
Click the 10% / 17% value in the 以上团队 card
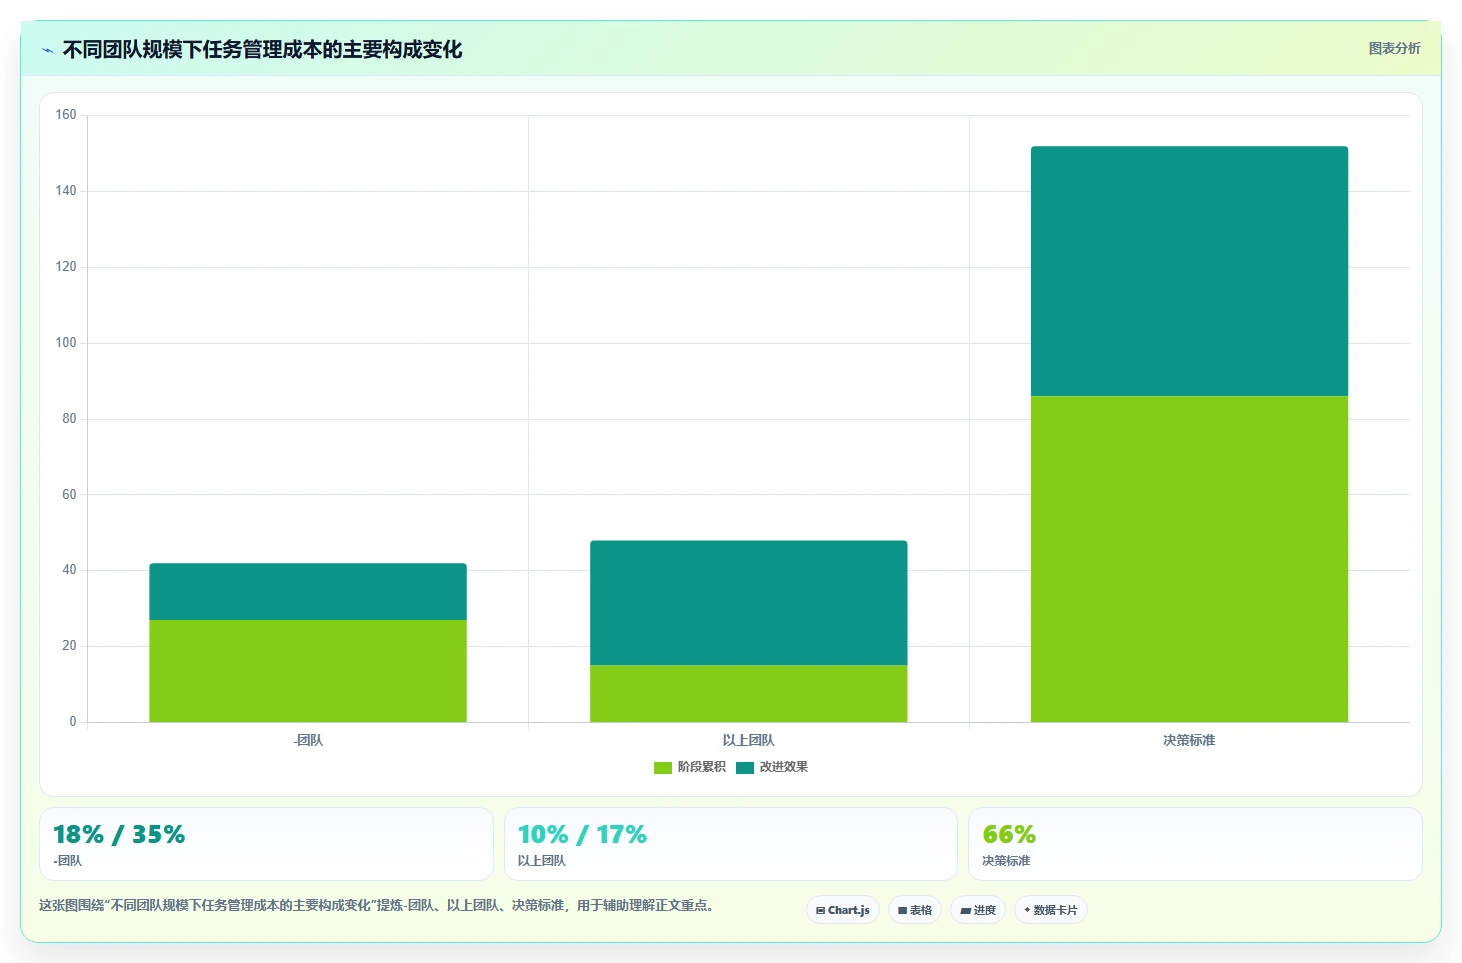pyautogui.click(x=582, y=834)
